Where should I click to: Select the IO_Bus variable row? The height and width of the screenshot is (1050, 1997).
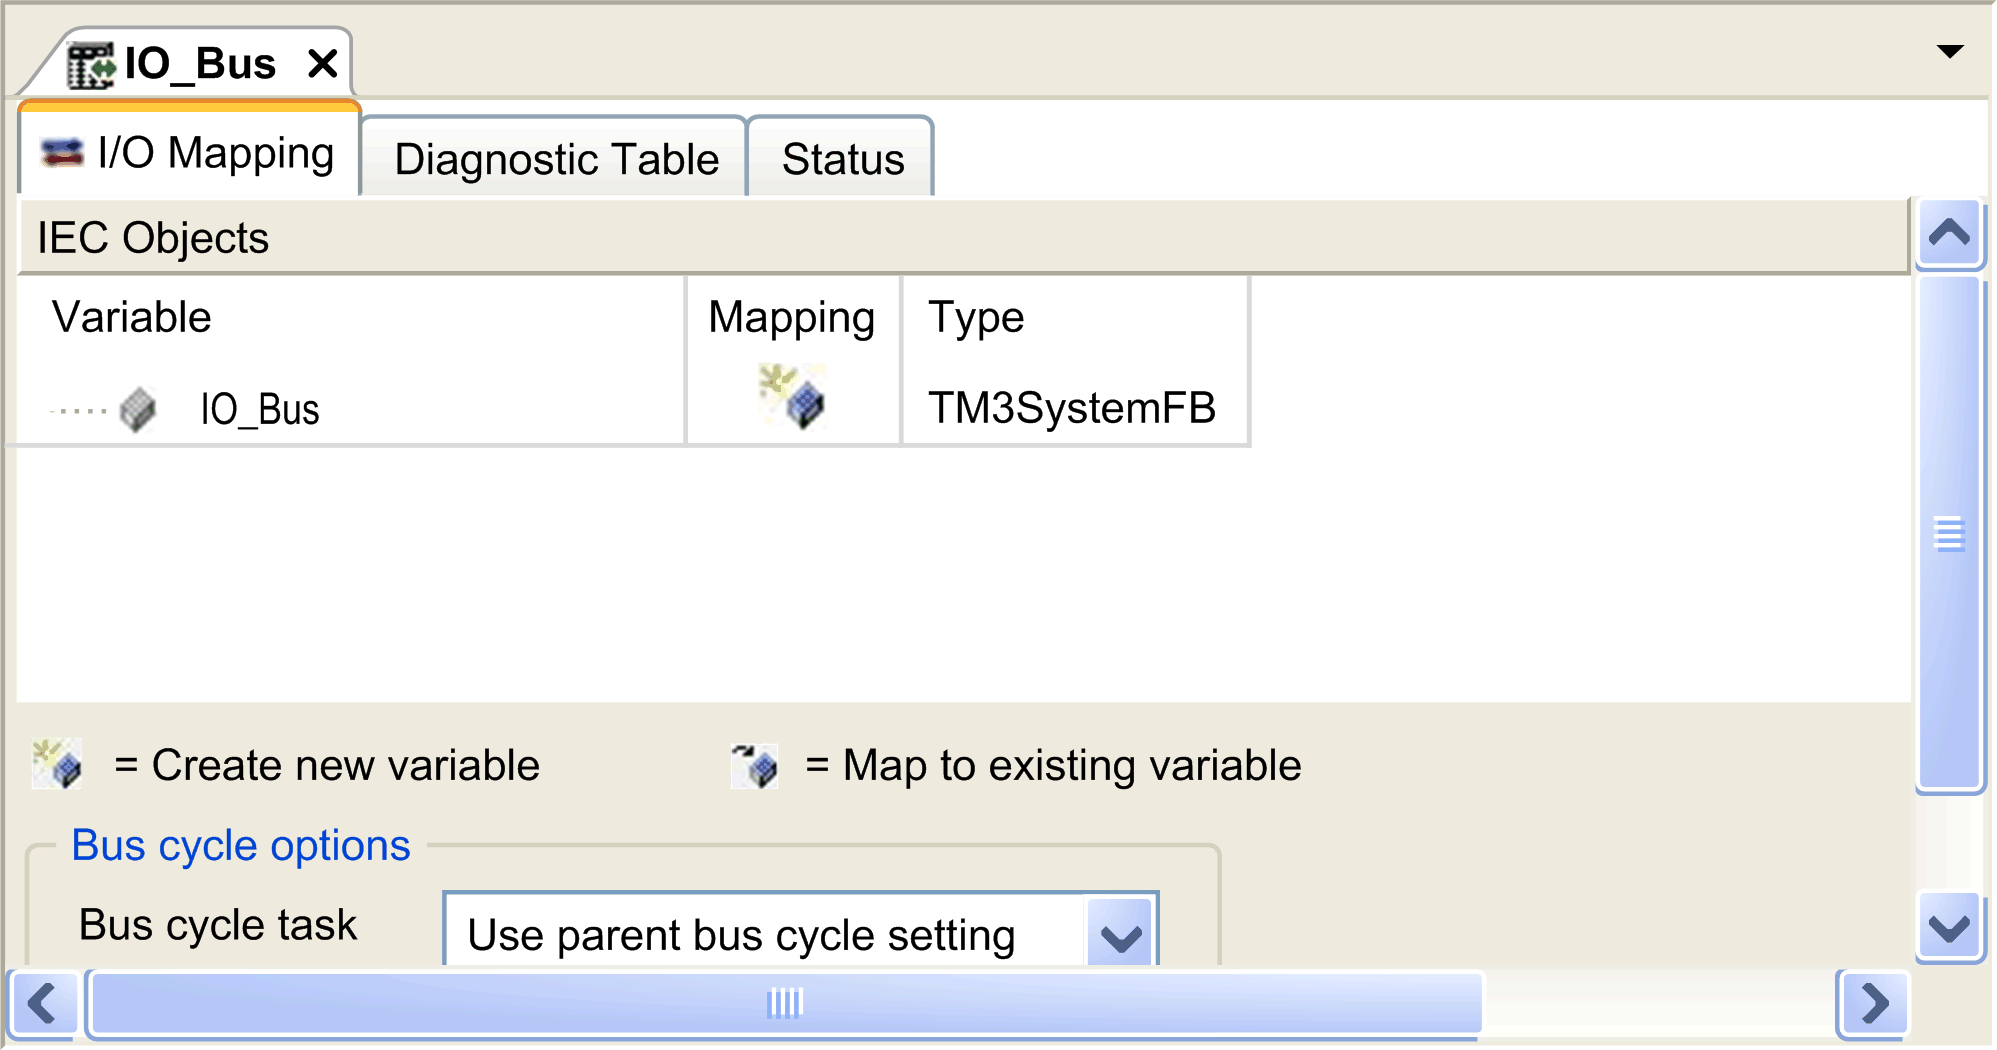pyautogui.click(x=633, y=408)
